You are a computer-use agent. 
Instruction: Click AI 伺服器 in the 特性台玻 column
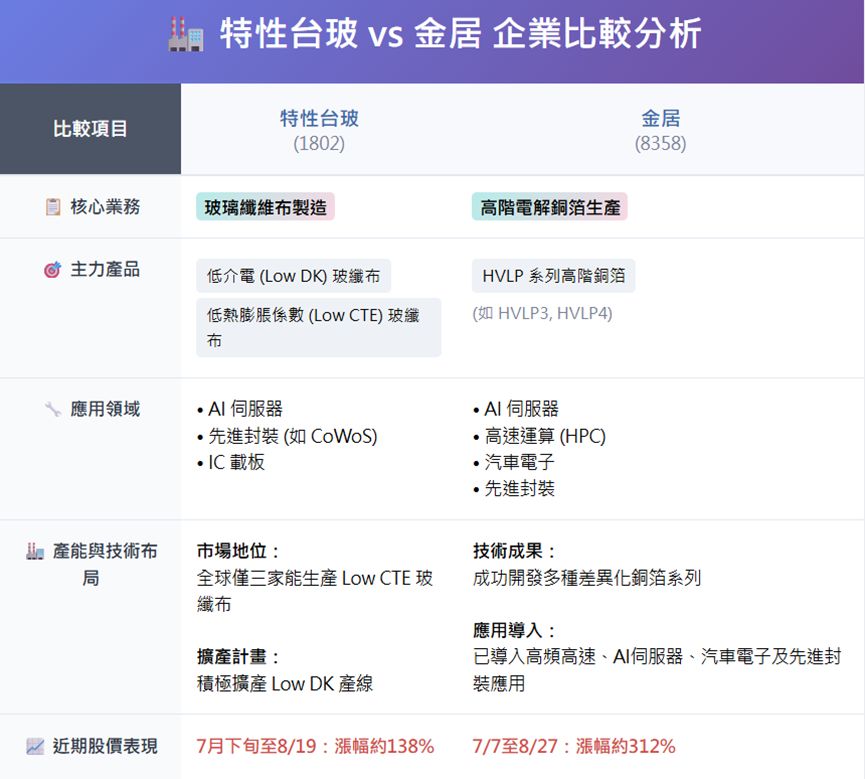[240, 409]
